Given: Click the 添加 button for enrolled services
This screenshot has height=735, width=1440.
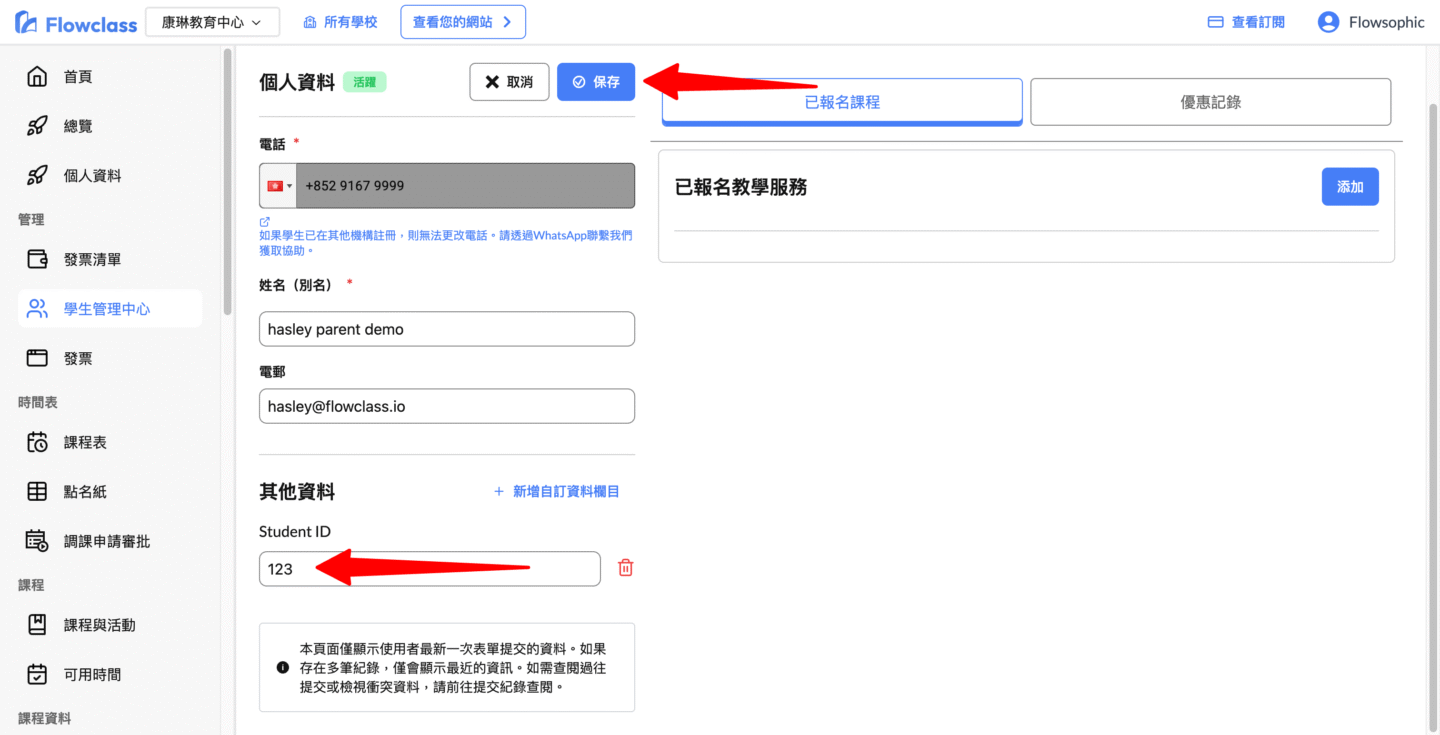Looking at the screenshot, I should click(x=1349, y=187).
